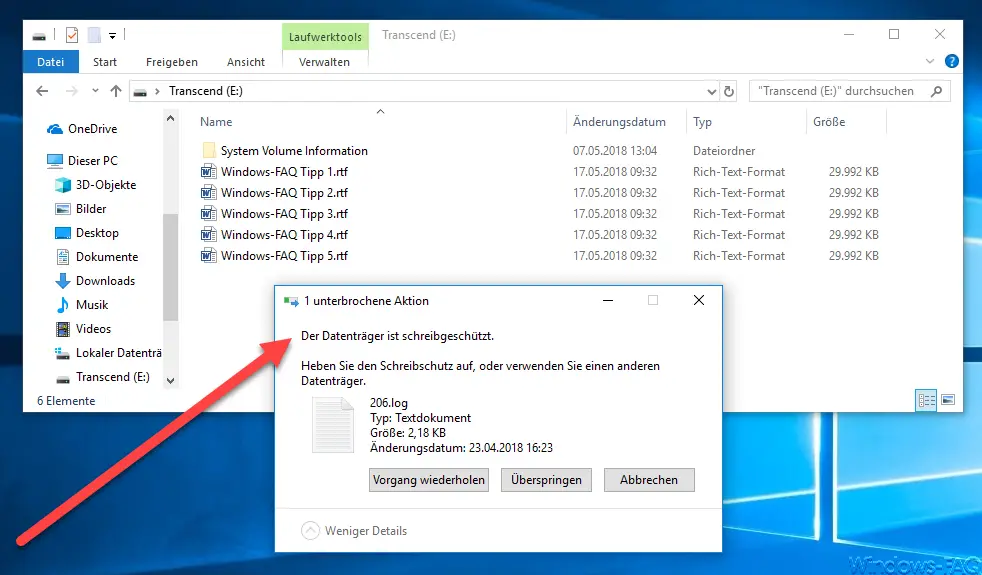
Task: Click the 6 Elemente status bar text
Action: coord(66,401)
